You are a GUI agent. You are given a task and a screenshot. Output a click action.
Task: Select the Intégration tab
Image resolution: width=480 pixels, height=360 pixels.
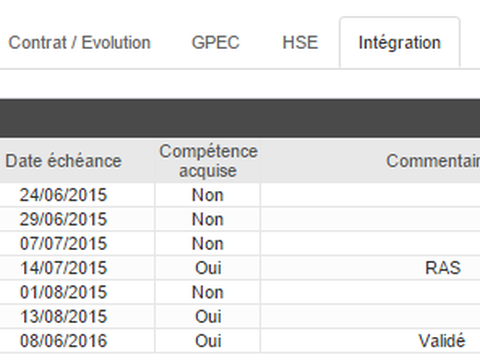[400, 43]
